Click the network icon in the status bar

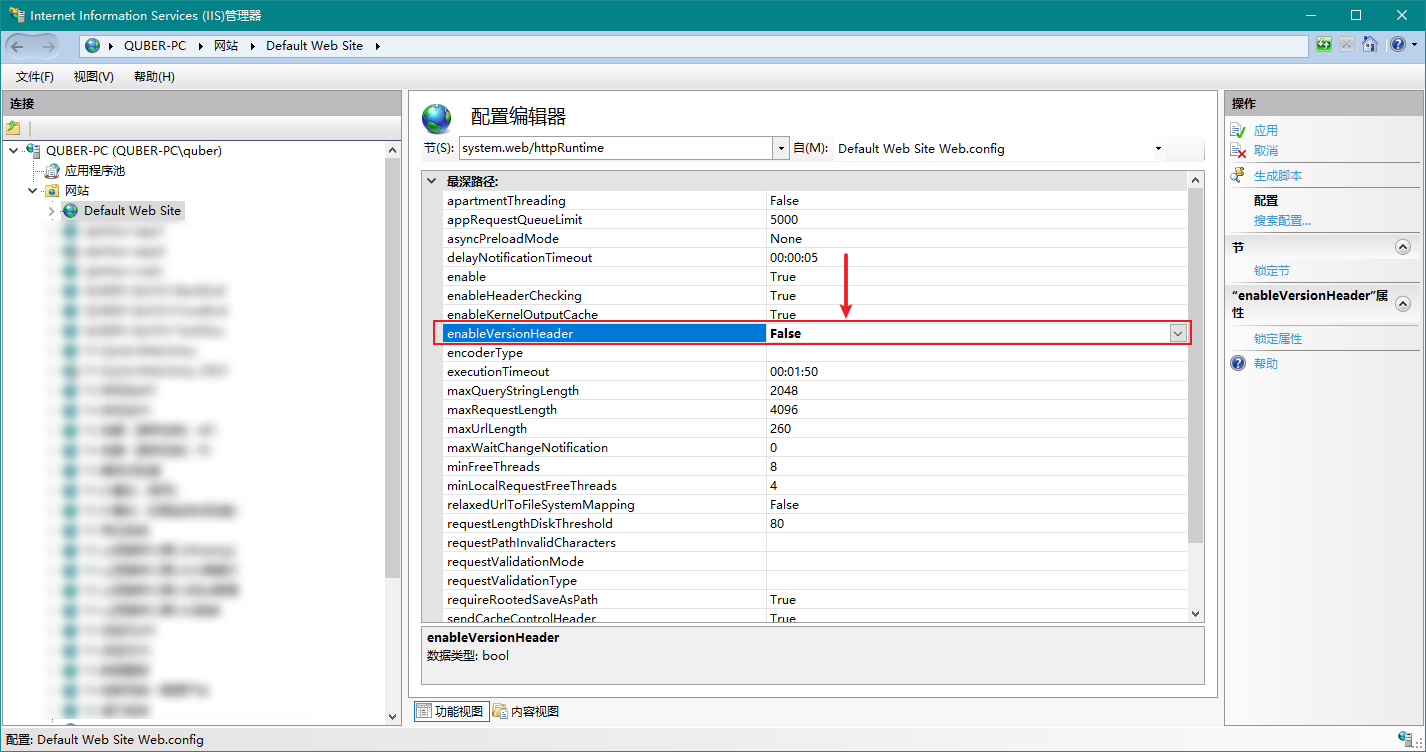click(1407, 740)
